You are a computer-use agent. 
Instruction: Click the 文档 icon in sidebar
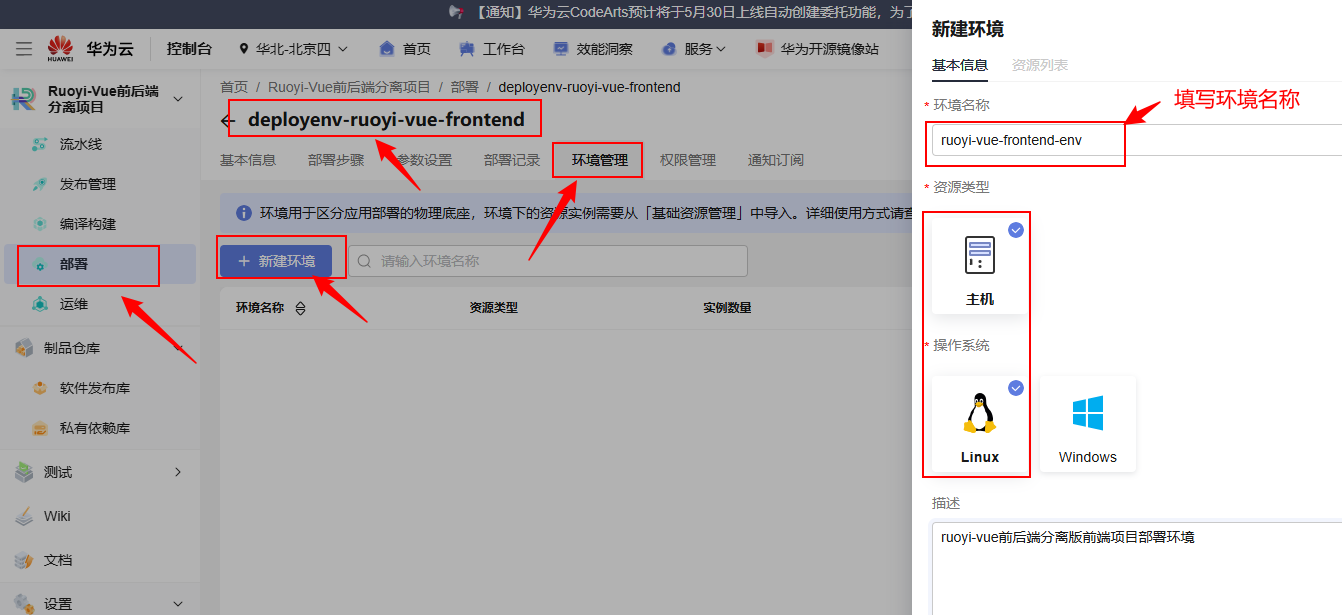pos(24,560)
